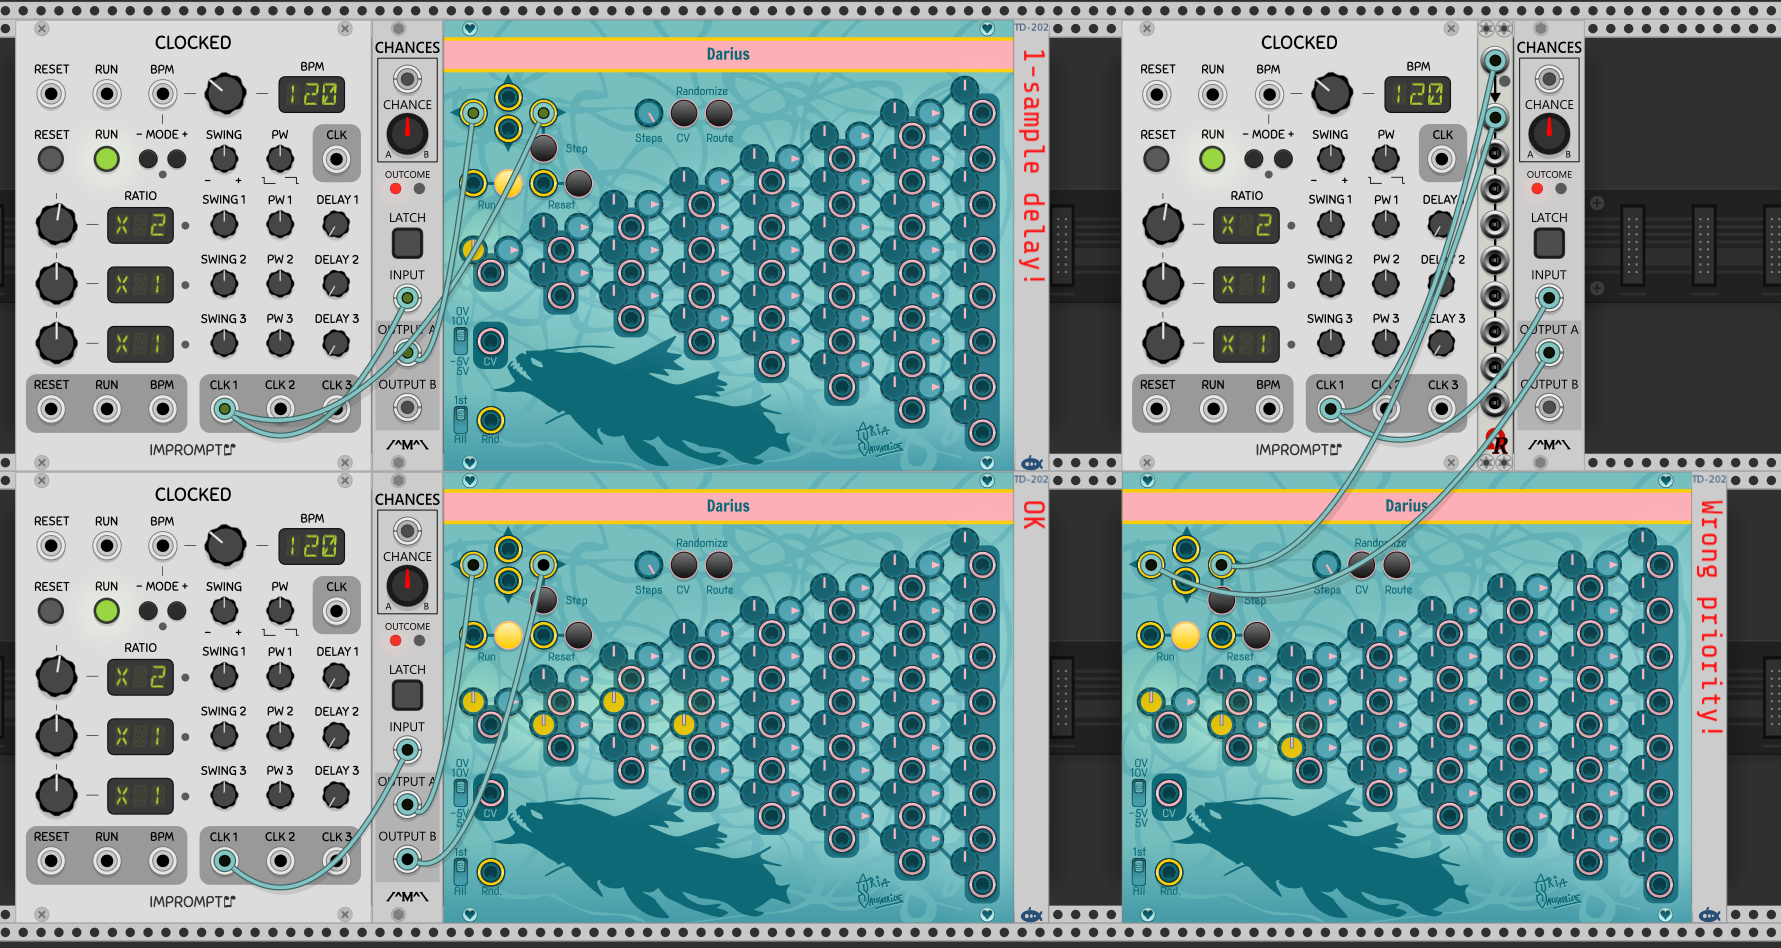Click red CHANCE knob on top-right Chances
Screen dimensions: 1781x948
(x=1549, y=133)
